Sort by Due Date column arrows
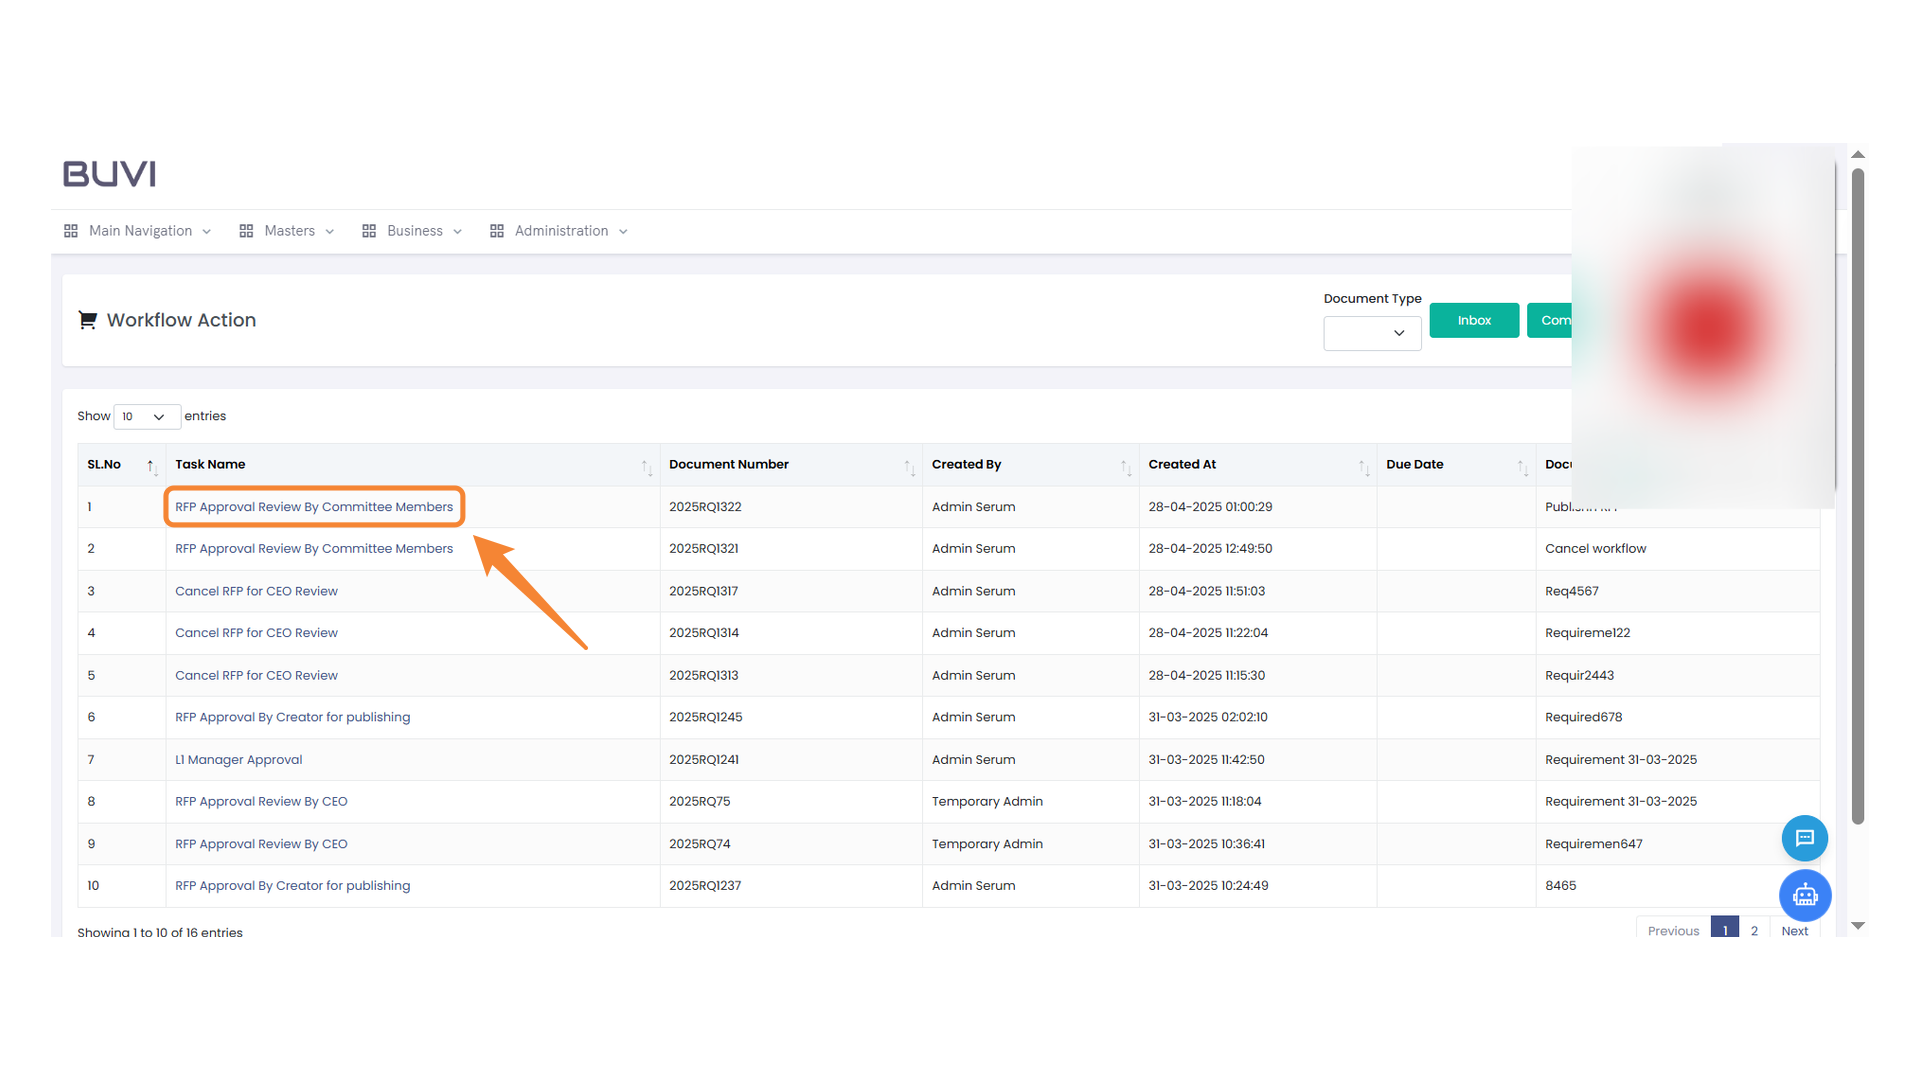The width and height of the screenshot is (1920, 1080). [1521, 467]
